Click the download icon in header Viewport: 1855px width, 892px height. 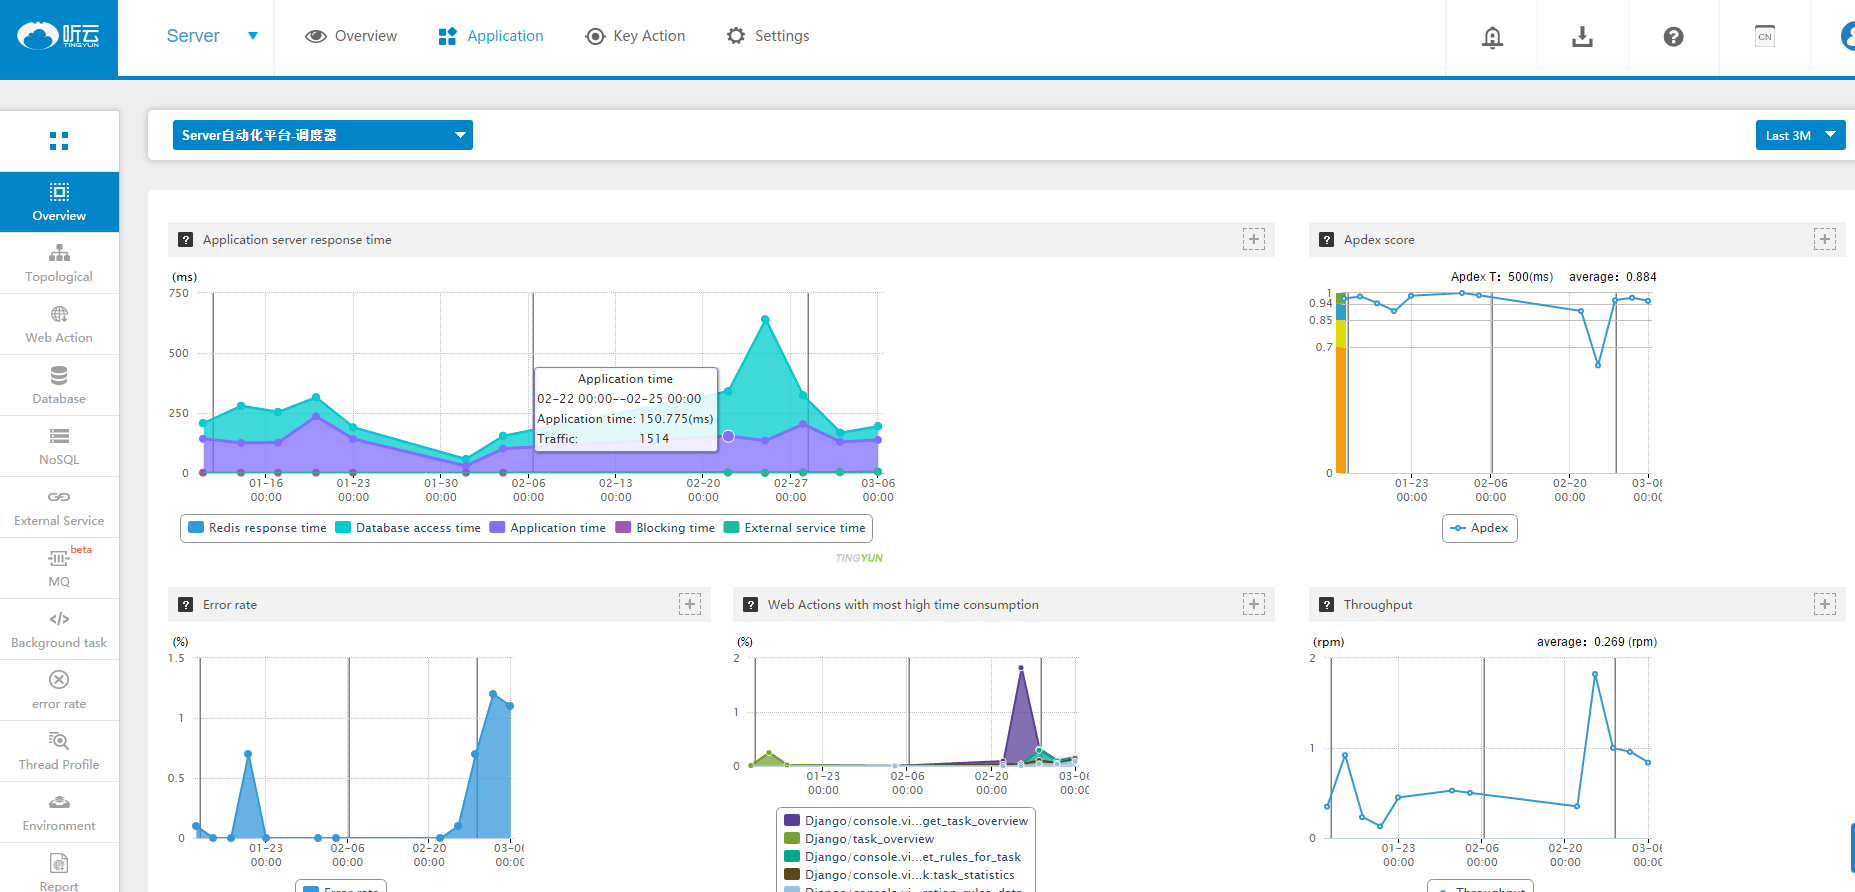[1582, 37]
